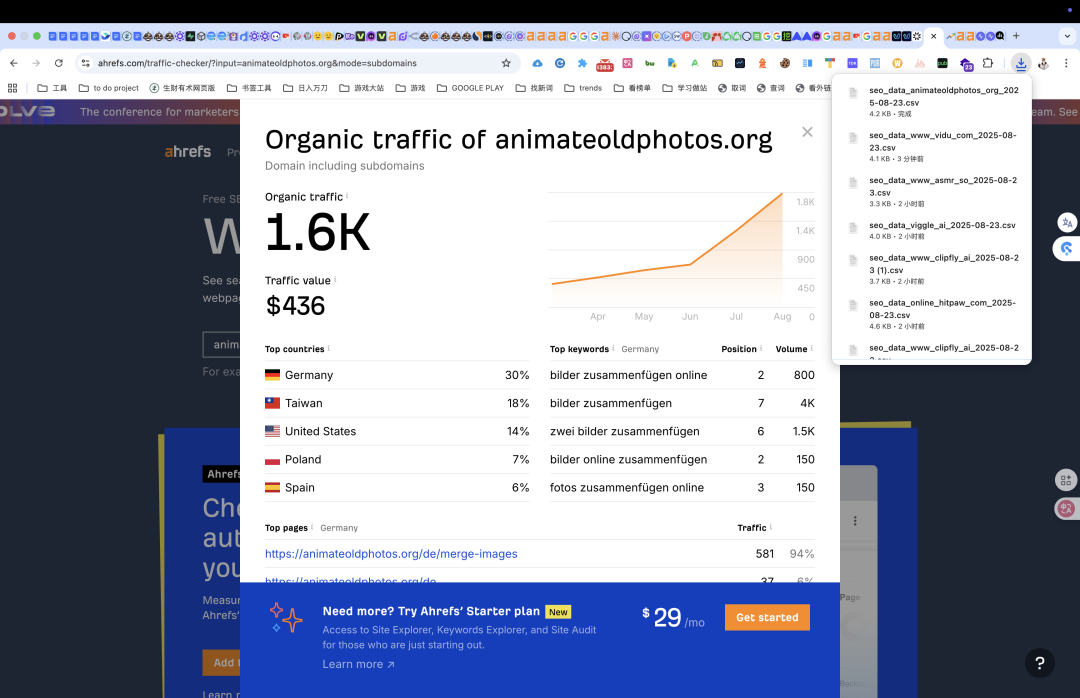The height and width of the screenshot is (698, 1080).
Task: Open the bookmarks bar apps grid
Action: point(12,88)
